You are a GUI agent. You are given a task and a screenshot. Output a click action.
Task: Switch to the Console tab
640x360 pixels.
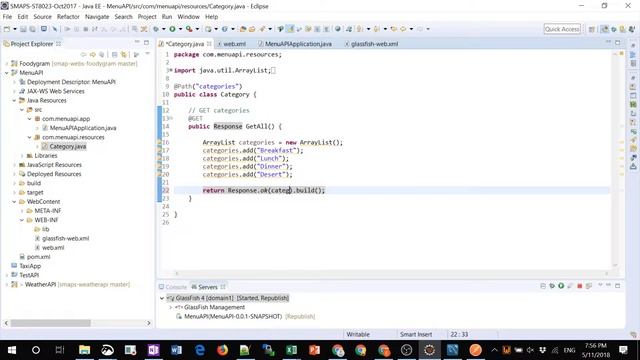pyautogui.click(x=173, y=287)
